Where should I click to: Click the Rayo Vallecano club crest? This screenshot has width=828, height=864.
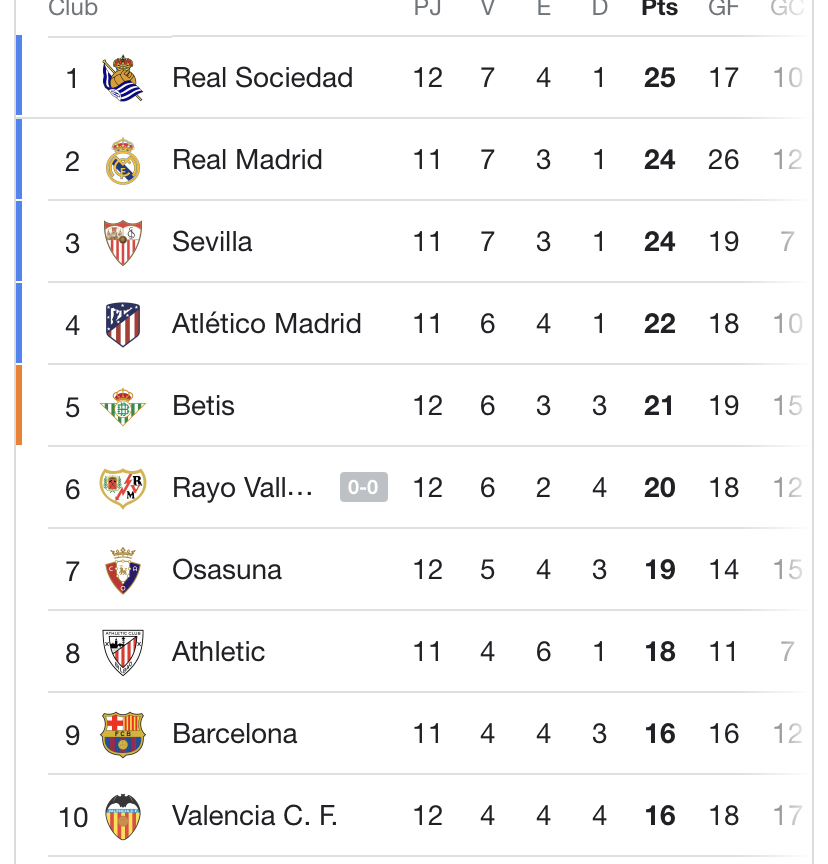[x=122, y=489]
